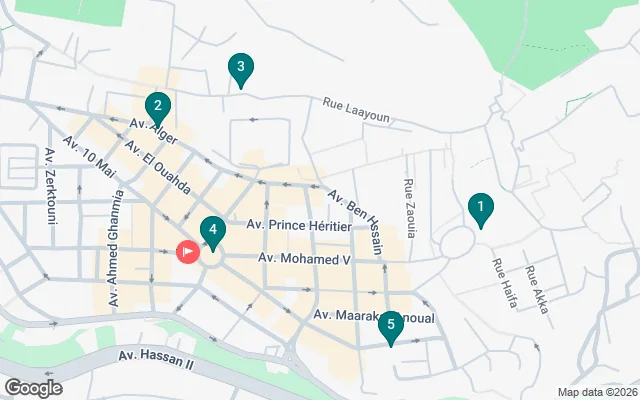Click map marker number 1

(x=480, y=210)
